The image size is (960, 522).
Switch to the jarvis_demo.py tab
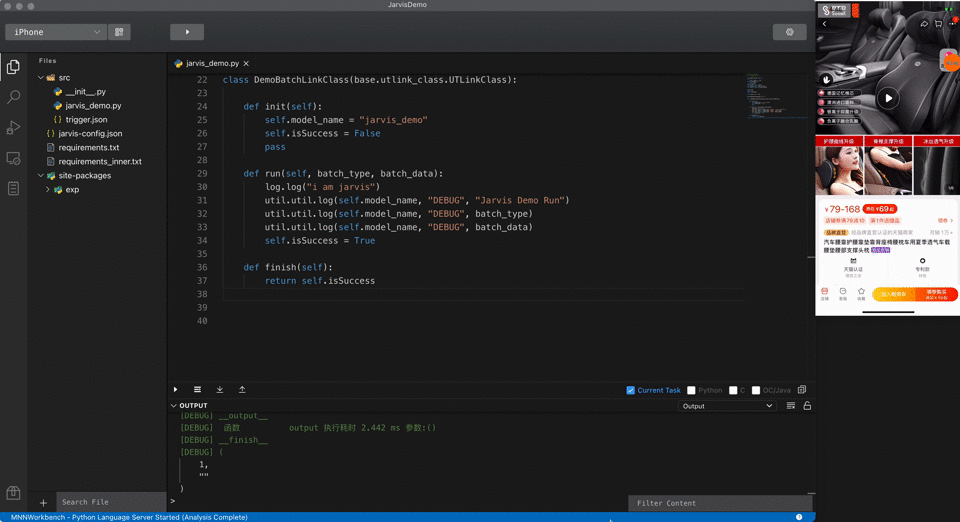coord(212,64)
